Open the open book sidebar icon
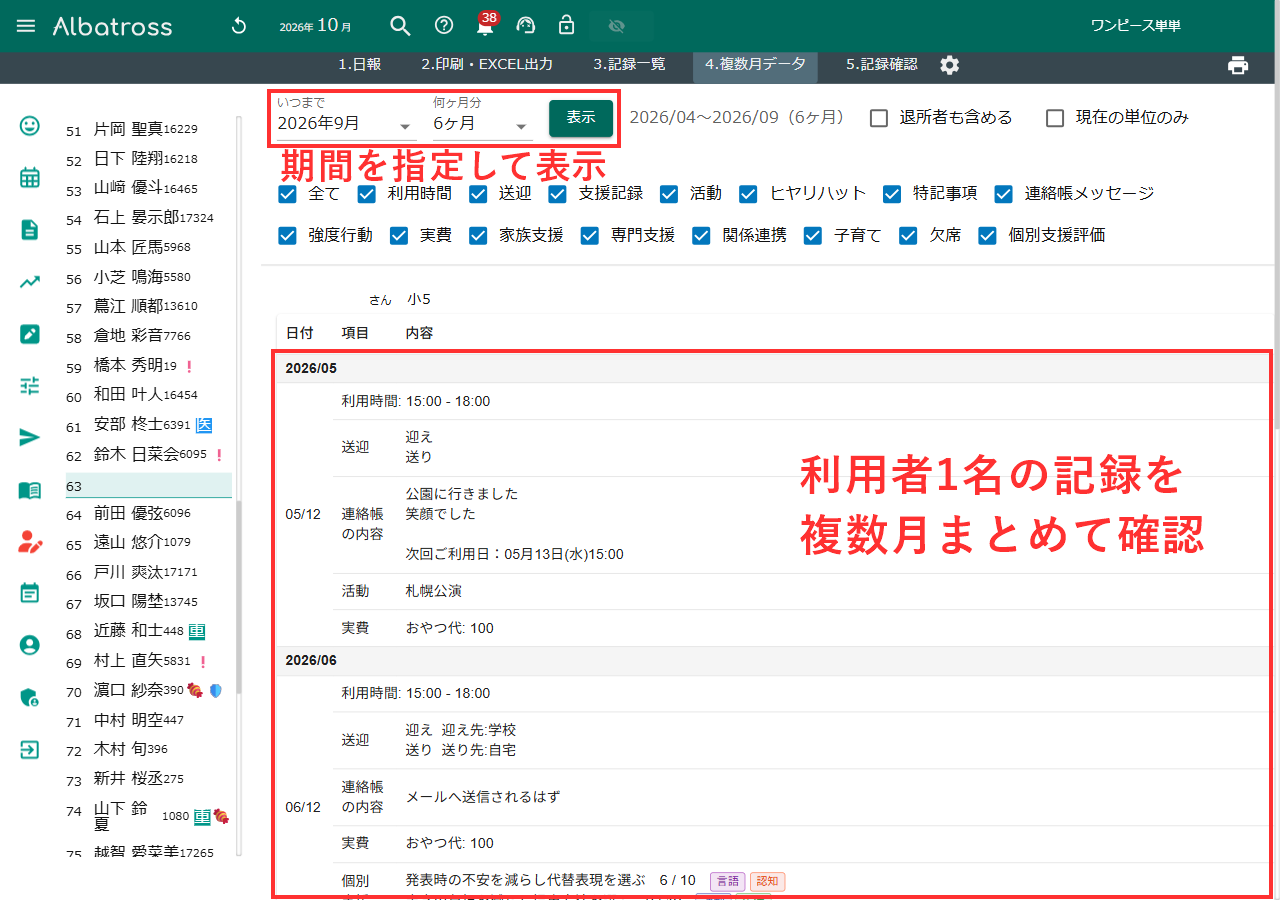This screenshot has width=1280, height=900. coord(30,490)
